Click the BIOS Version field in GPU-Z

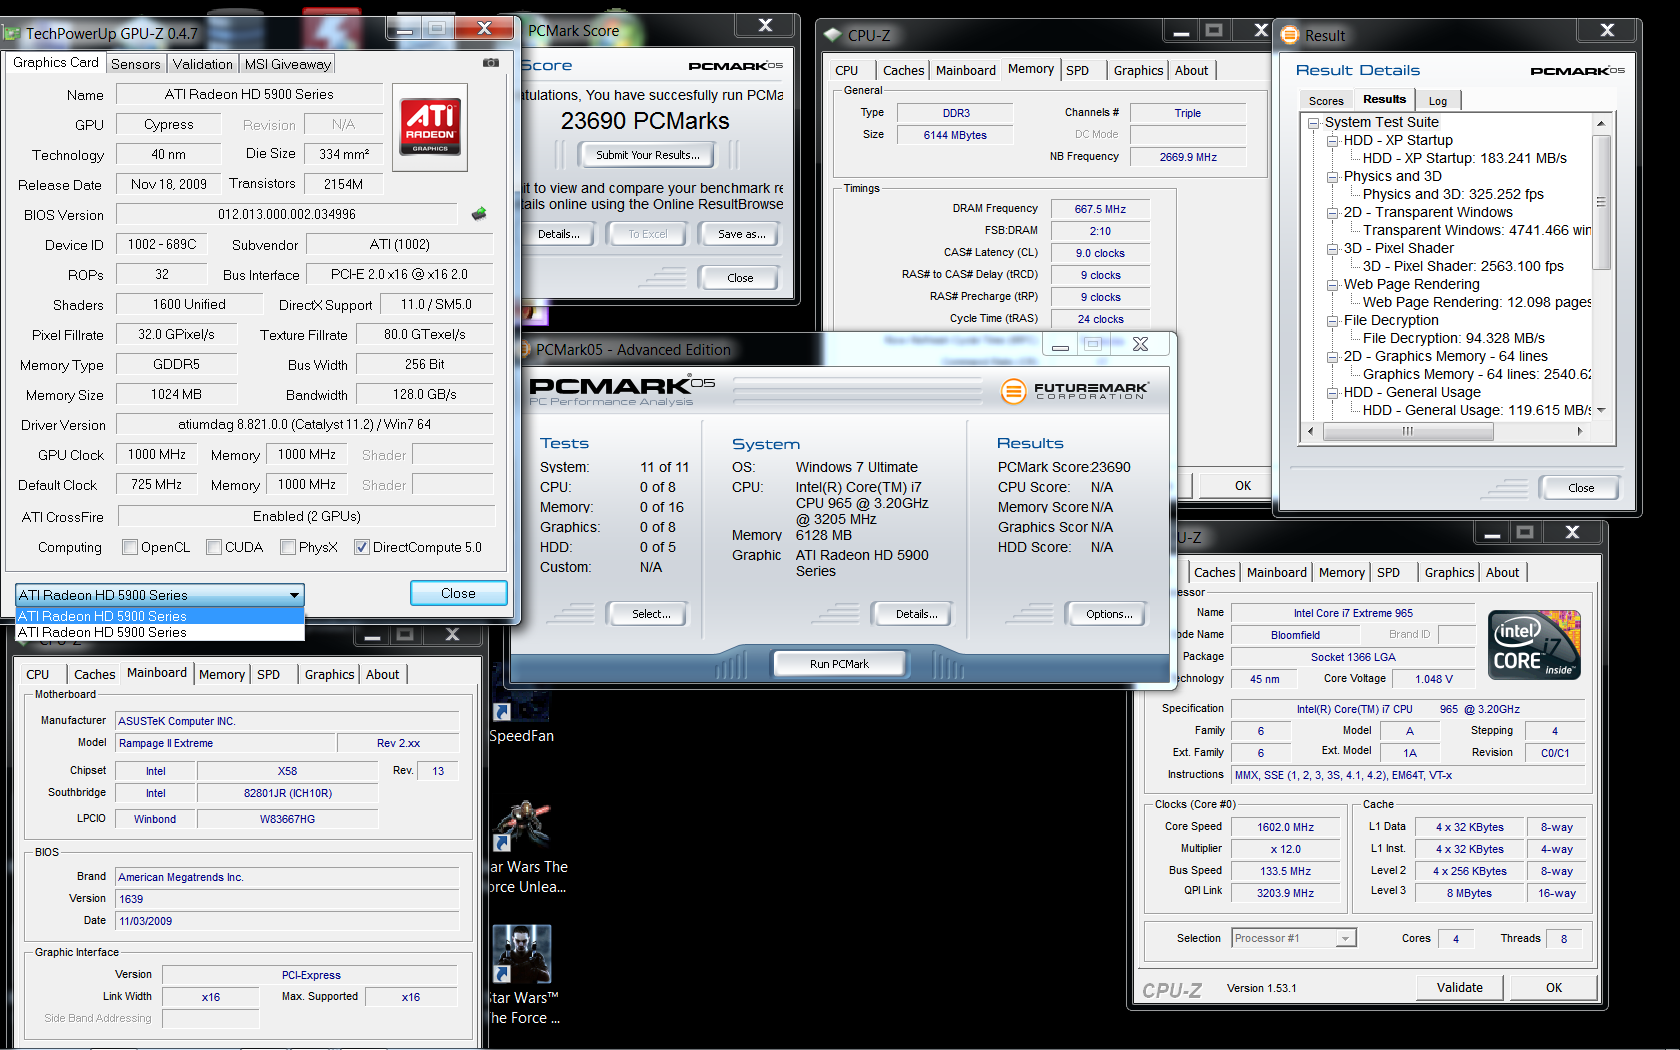point(287,214)
